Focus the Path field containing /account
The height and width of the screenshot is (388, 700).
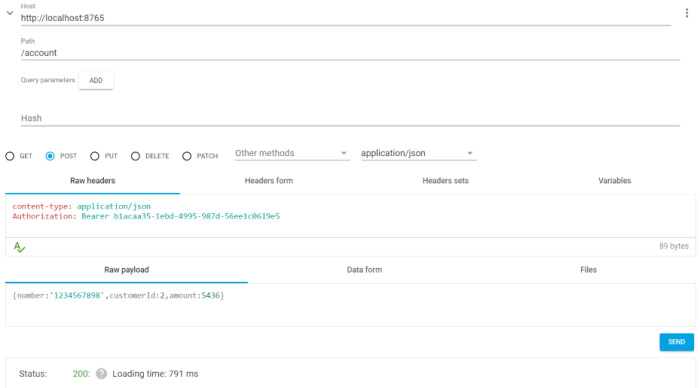click(x=350, y=53)
